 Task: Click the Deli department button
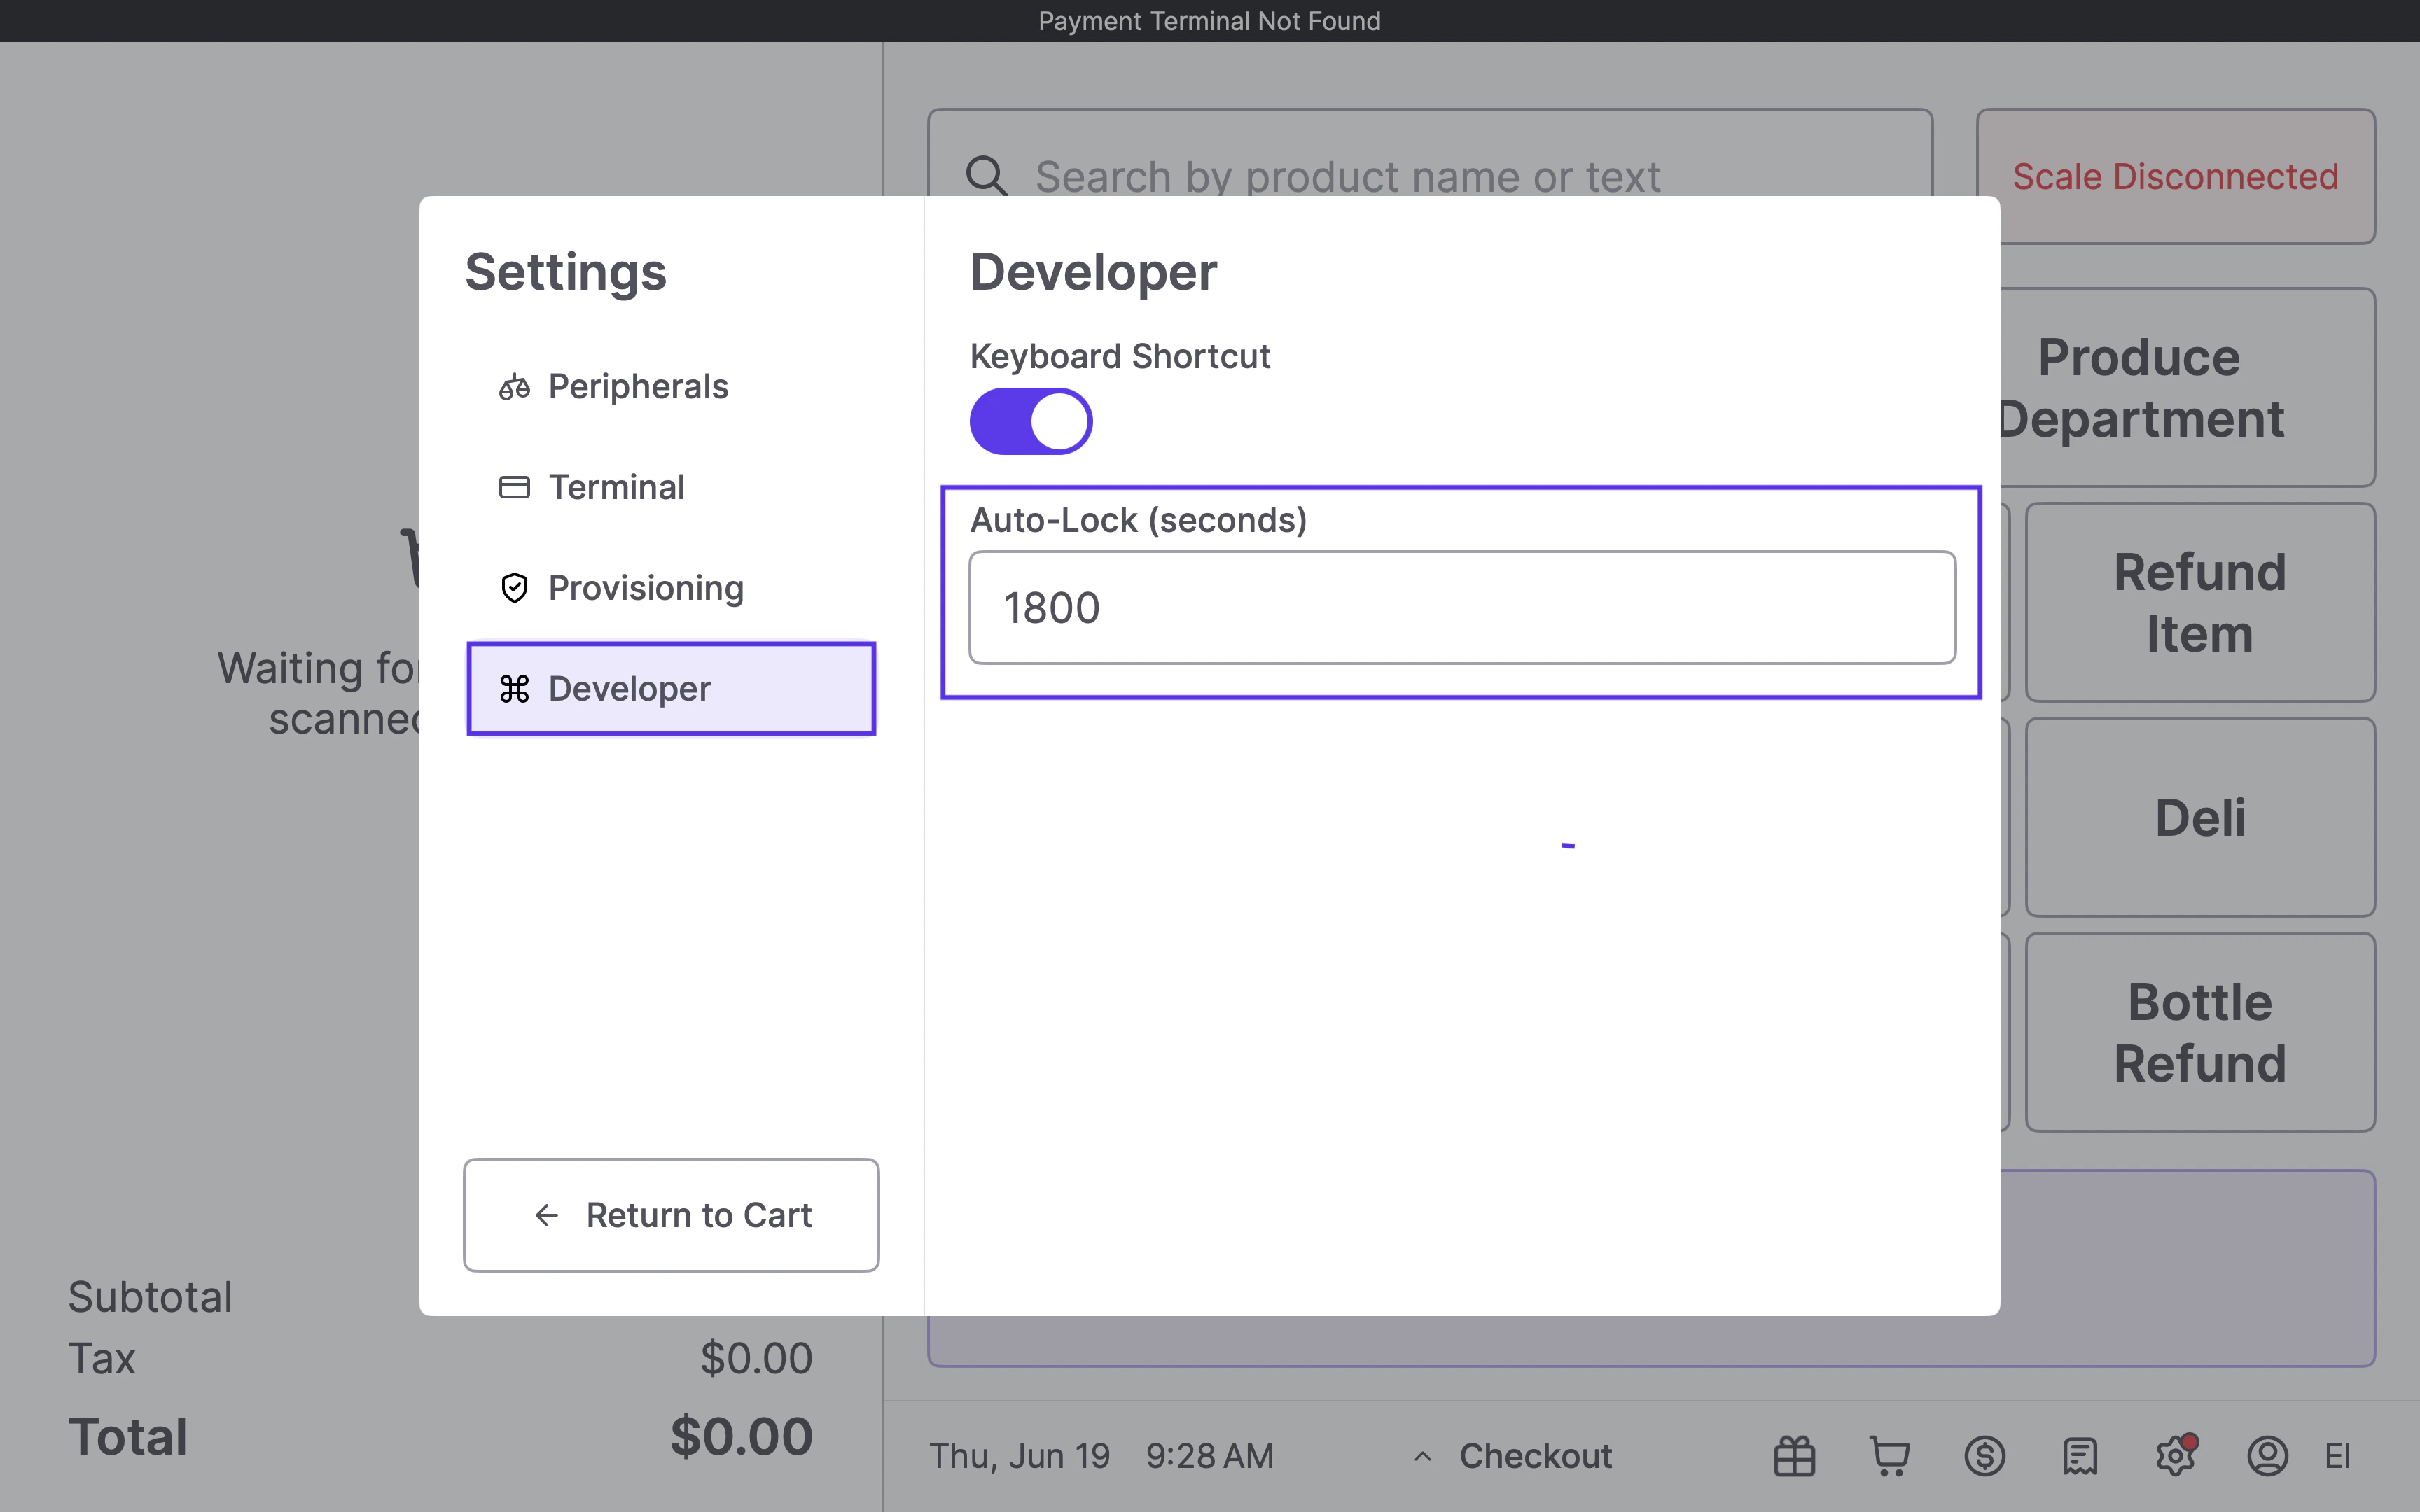point(2199,817)
